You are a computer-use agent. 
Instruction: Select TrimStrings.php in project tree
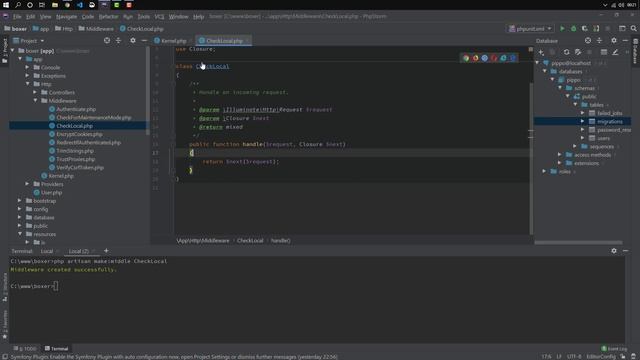pos(75,151)
